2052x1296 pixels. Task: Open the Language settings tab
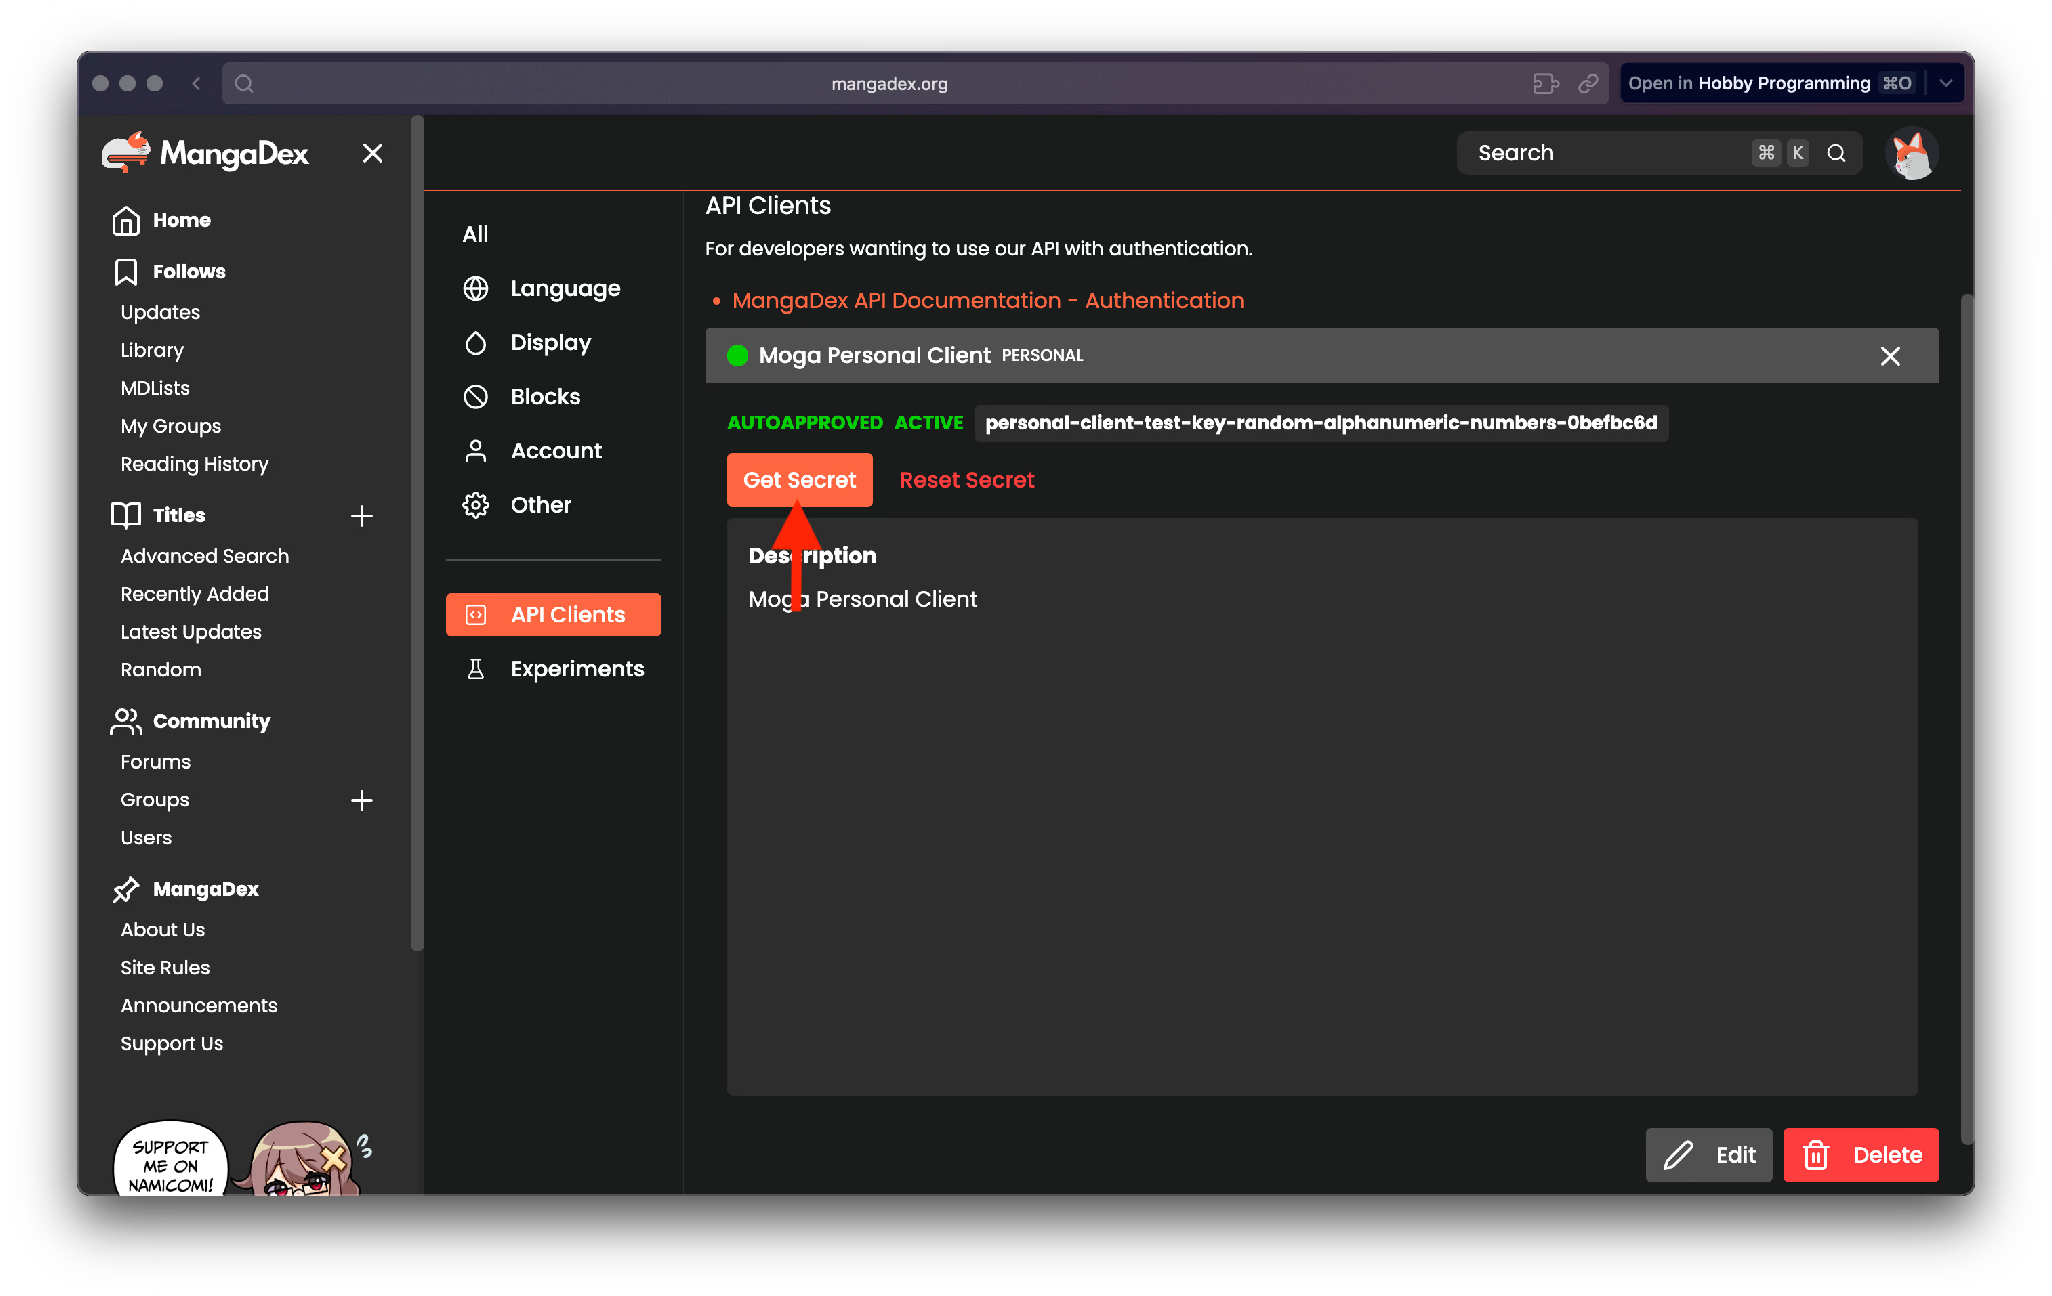click(x=565, y=289)
